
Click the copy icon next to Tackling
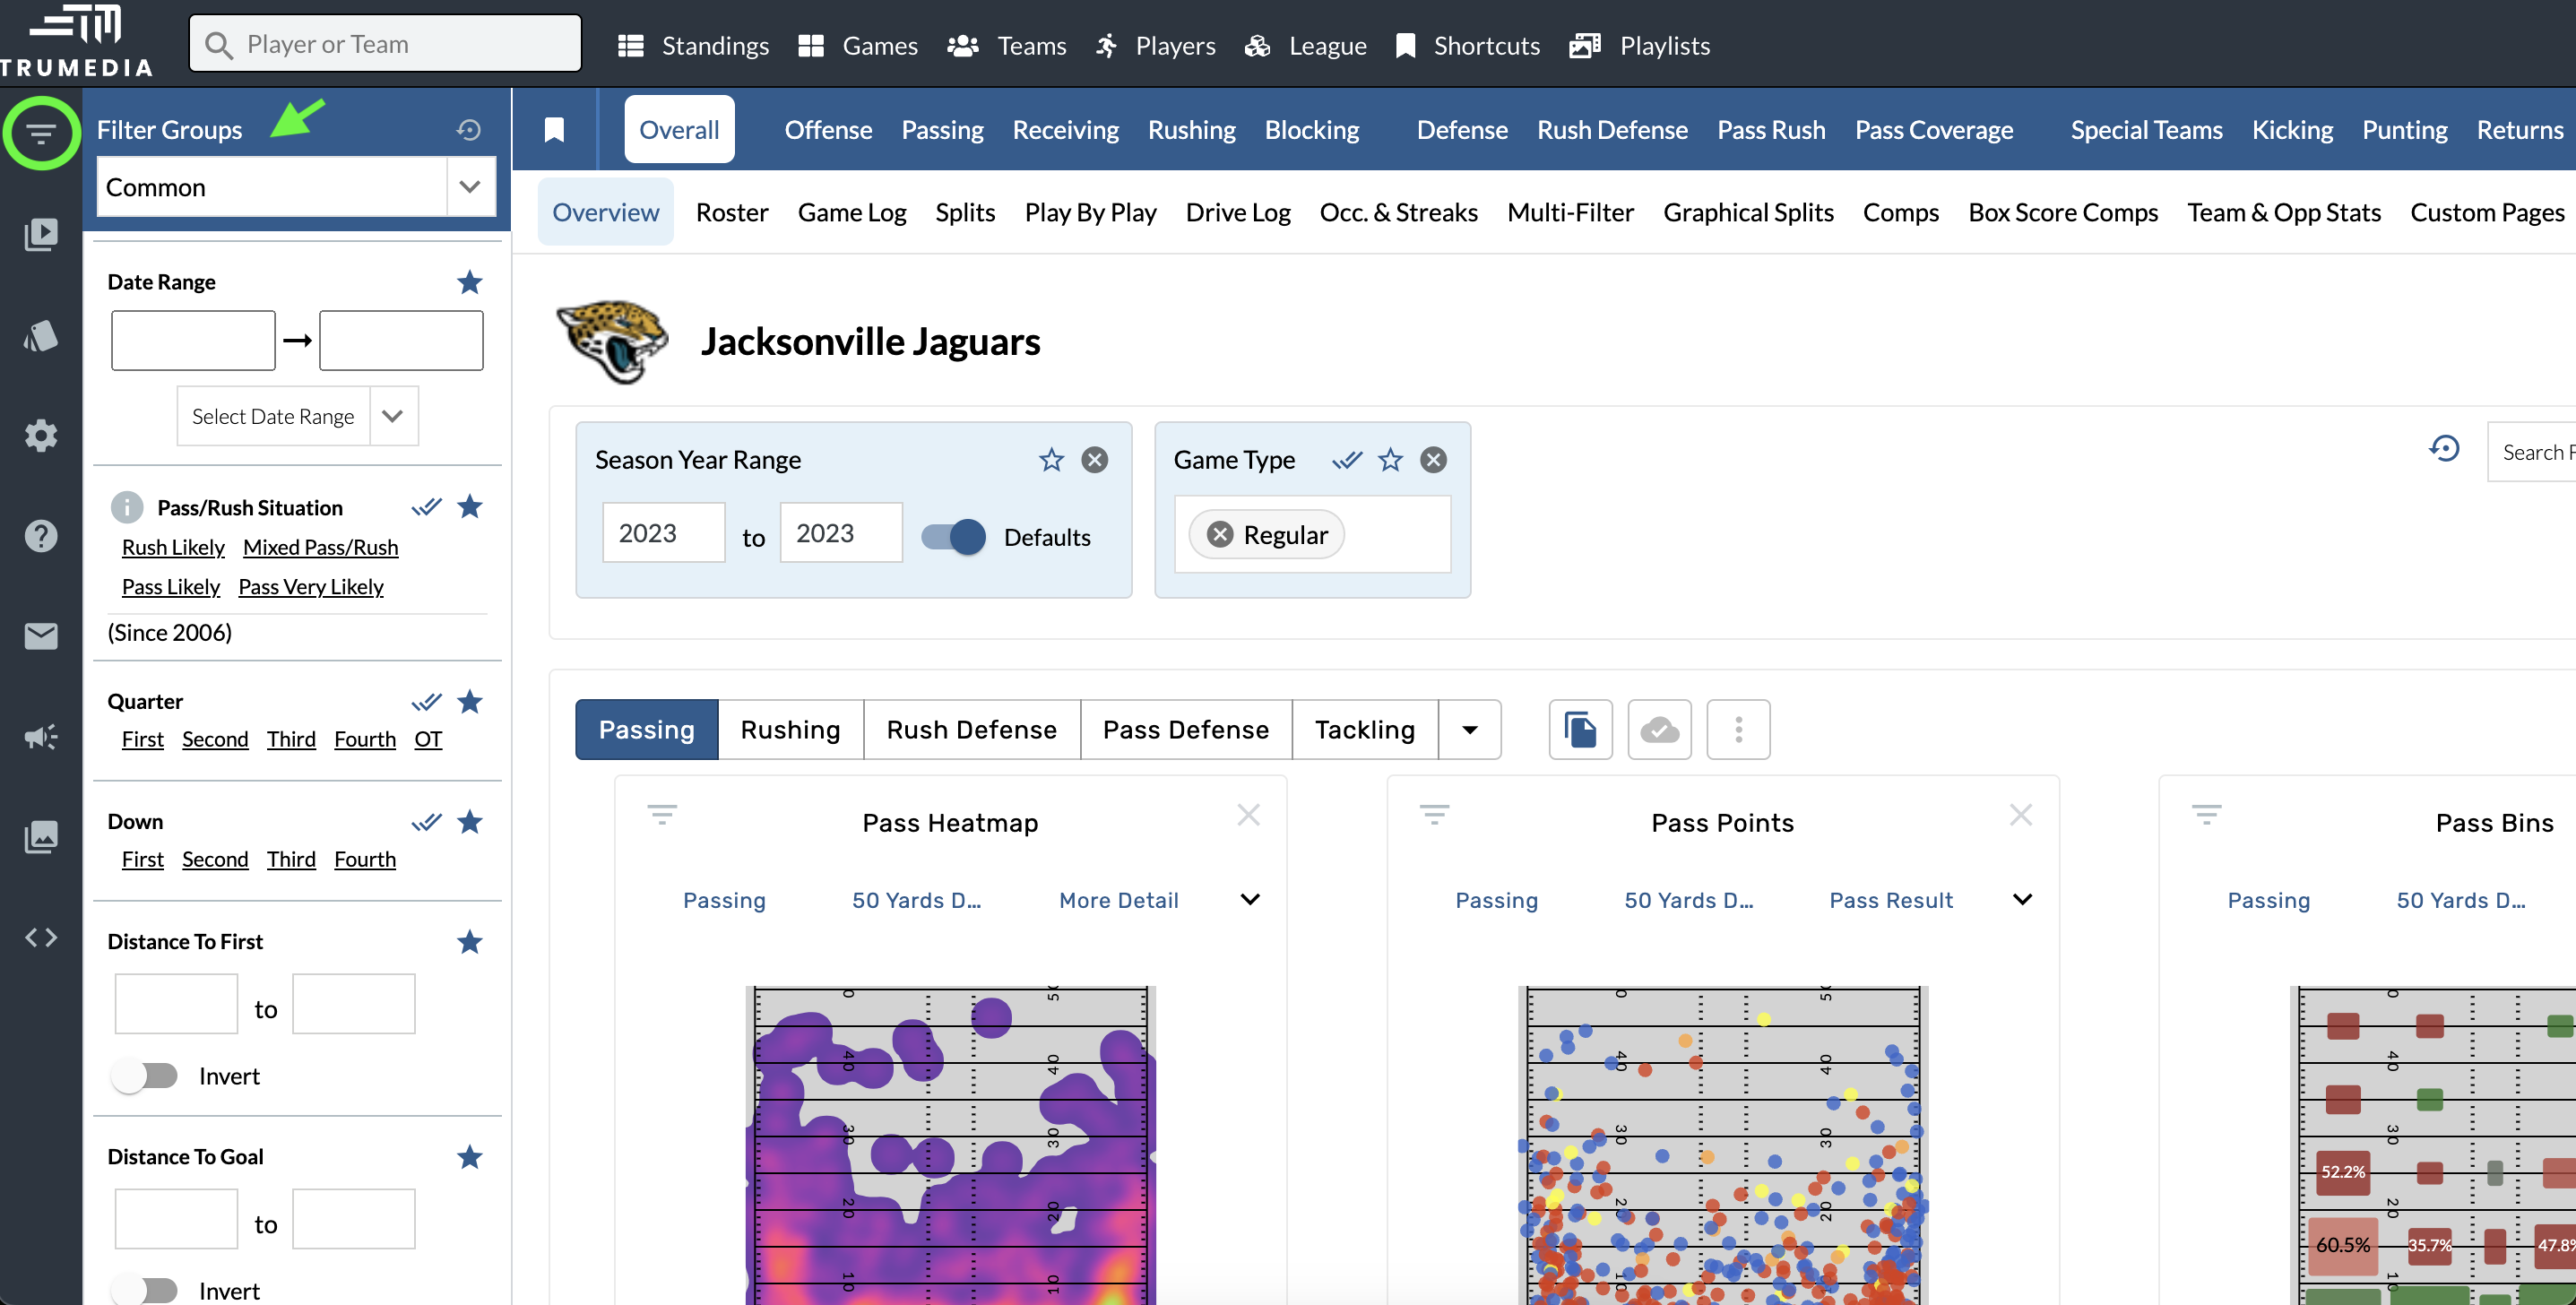[1580, 729]
